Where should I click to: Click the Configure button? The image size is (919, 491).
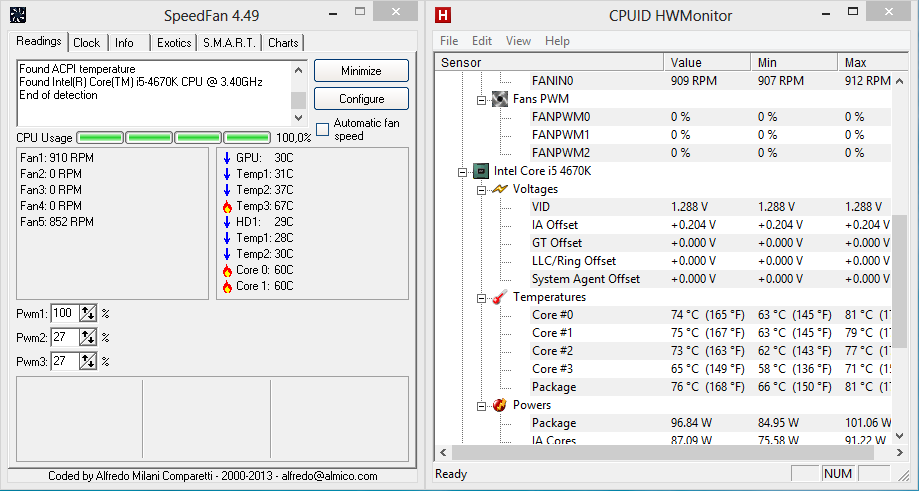point(361,98)
